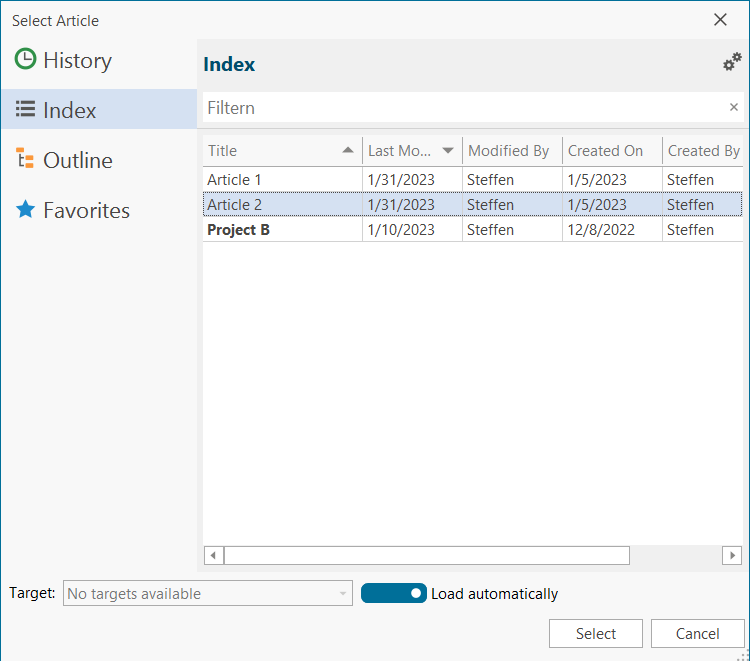Click the right scroll arrow

(733, 555)
